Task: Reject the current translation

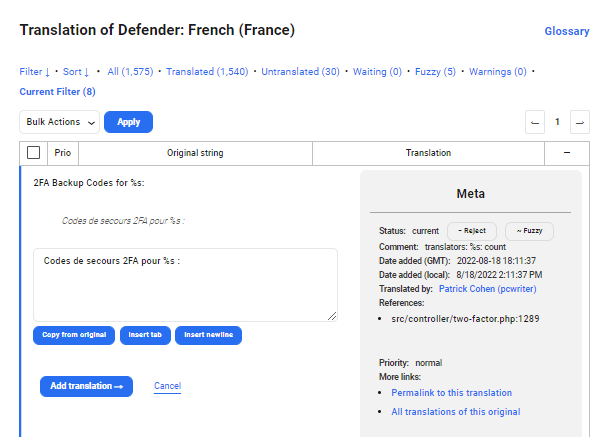Action: click(472, 231)
